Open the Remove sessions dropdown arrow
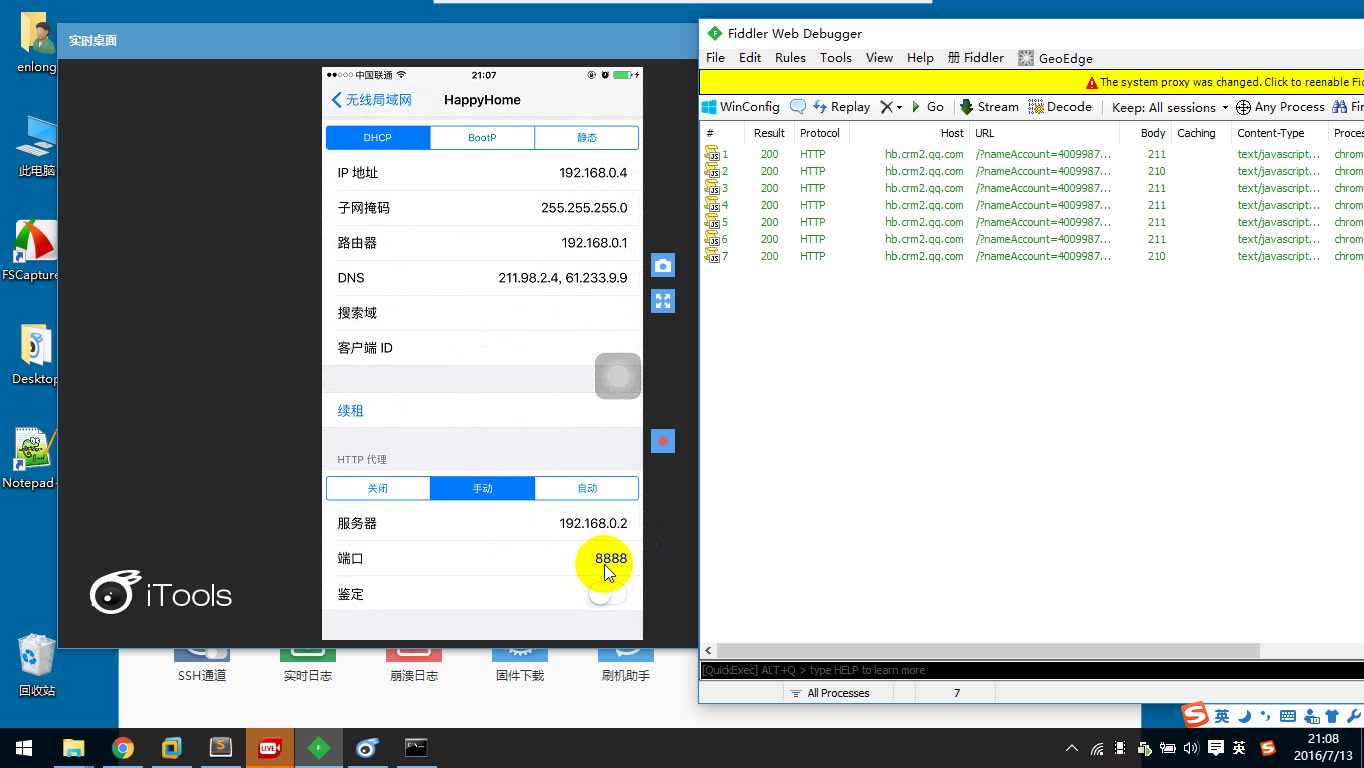 tap(899, 107)
